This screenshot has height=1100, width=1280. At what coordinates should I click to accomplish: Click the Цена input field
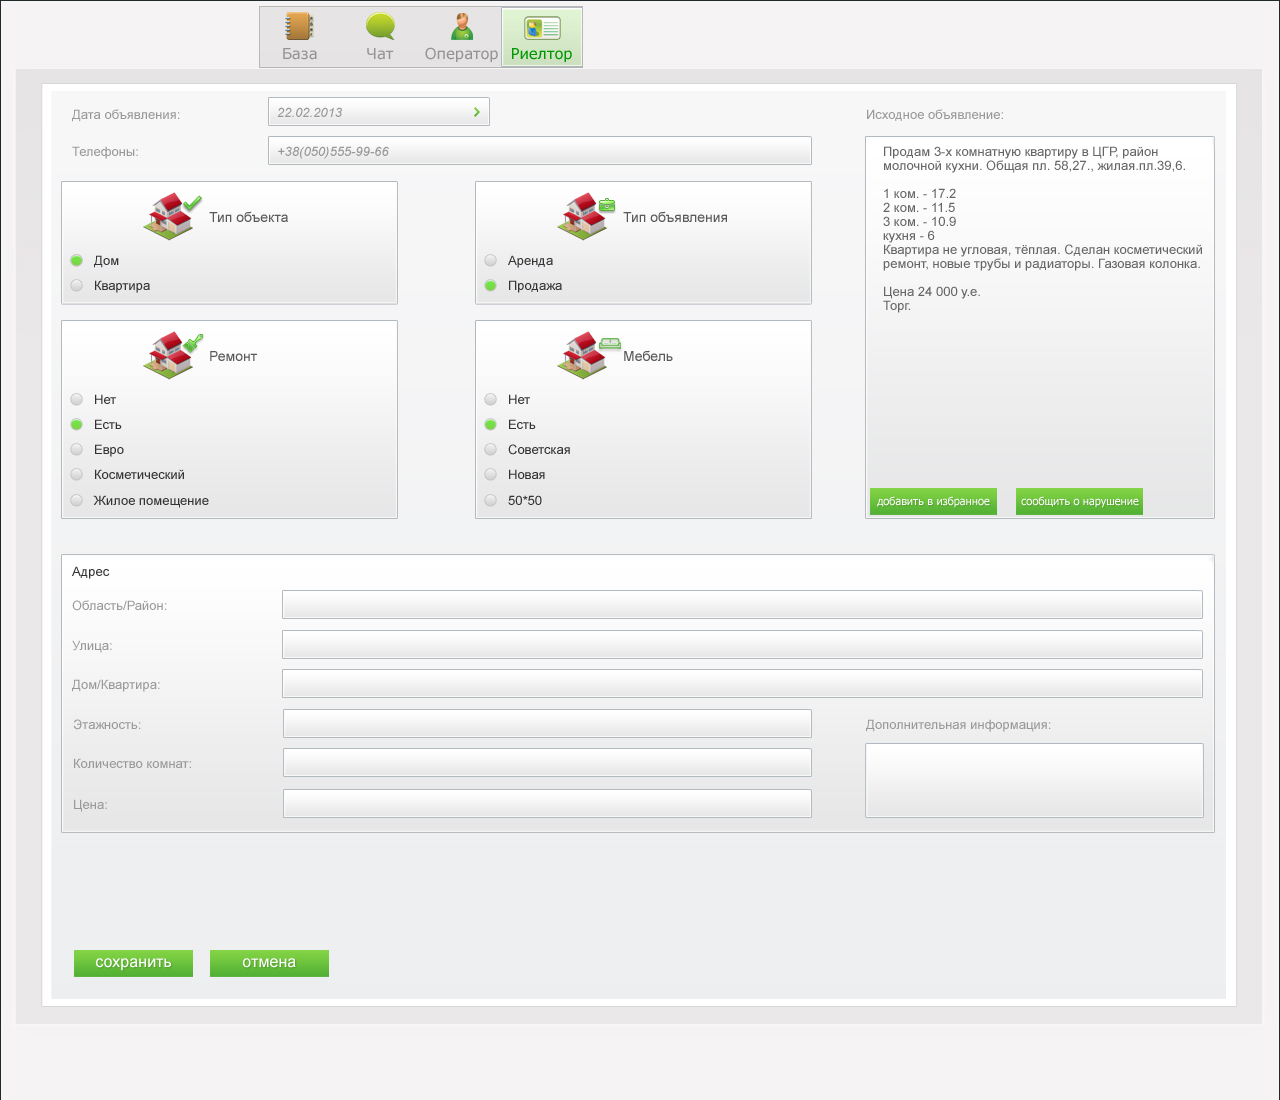tap(547, 803)
